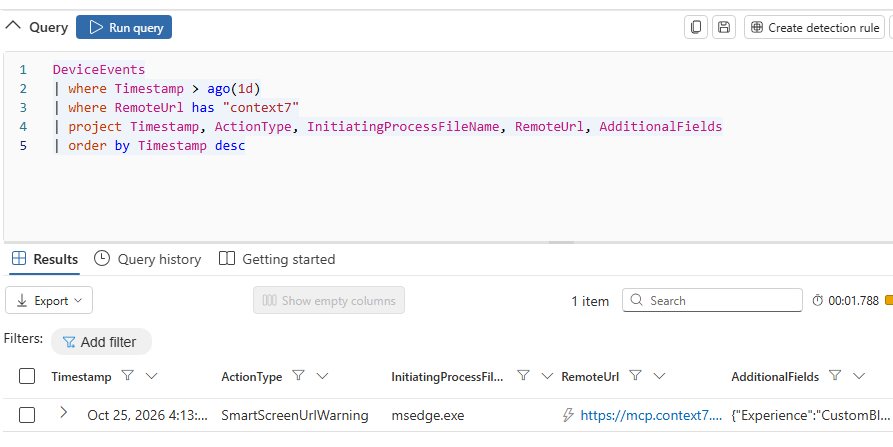Image resolution: width=893 pixels, height=447 pixels.
Task: Click the Timestamp column header
Action: coord(81,376)
